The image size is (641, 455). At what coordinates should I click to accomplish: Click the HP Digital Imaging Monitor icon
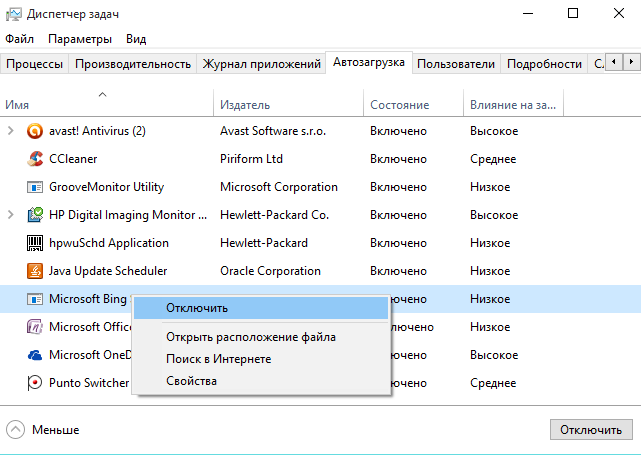(x=35, y=215)
